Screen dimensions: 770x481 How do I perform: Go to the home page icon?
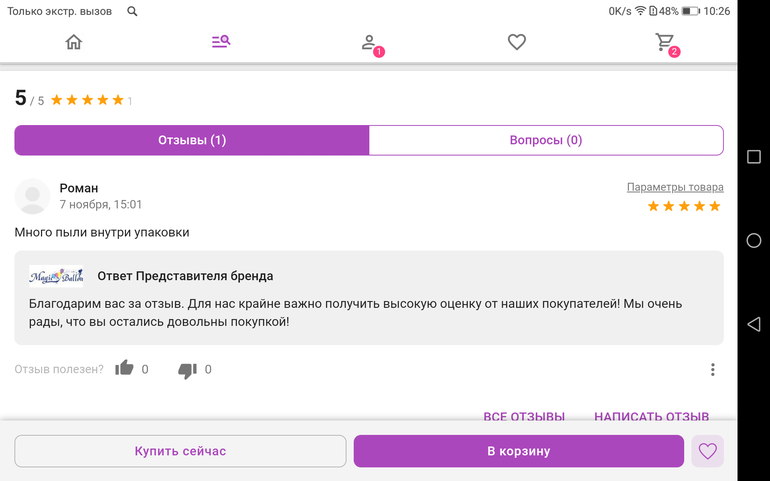[x=73, y=42]
